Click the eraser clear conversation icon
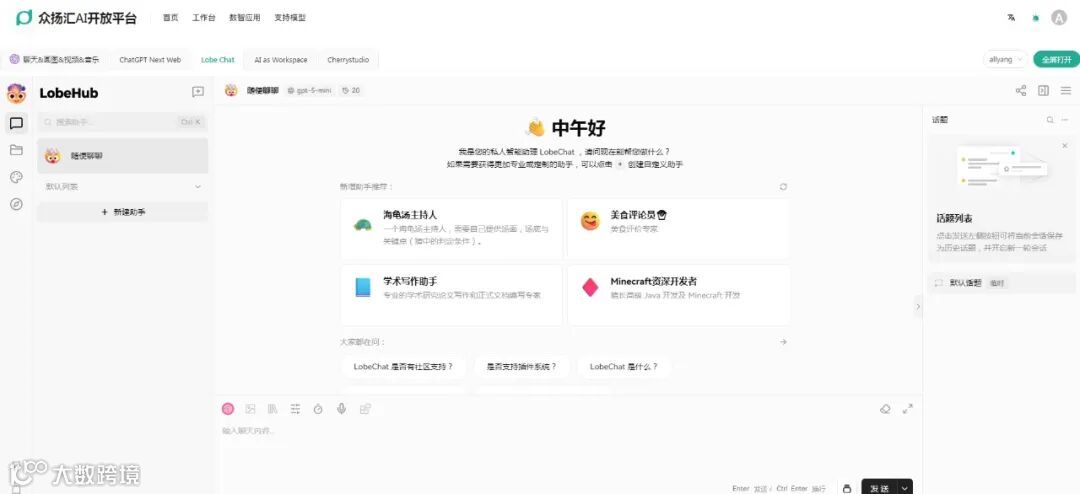This screenshot has height=494, width=1080. click(886, 409)
